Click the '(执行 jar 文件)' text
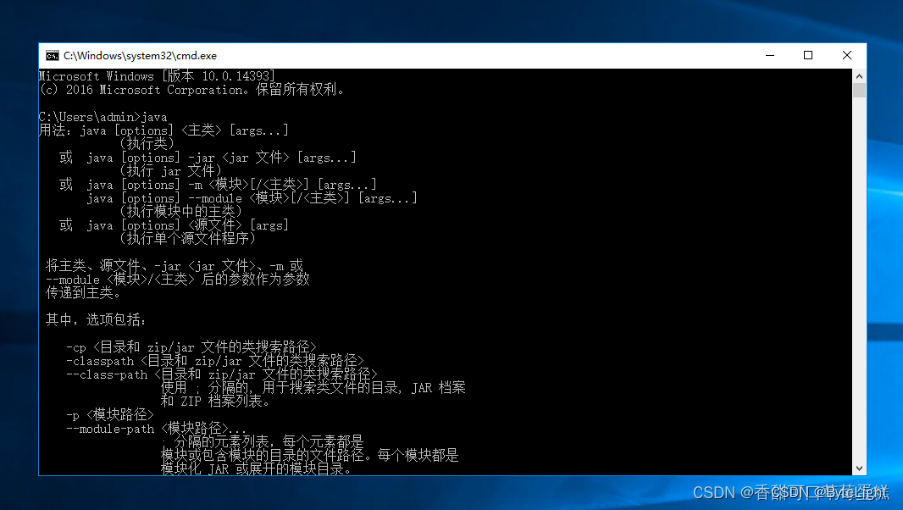This screenshot has width=903, height=510. (x=170, y=171)
